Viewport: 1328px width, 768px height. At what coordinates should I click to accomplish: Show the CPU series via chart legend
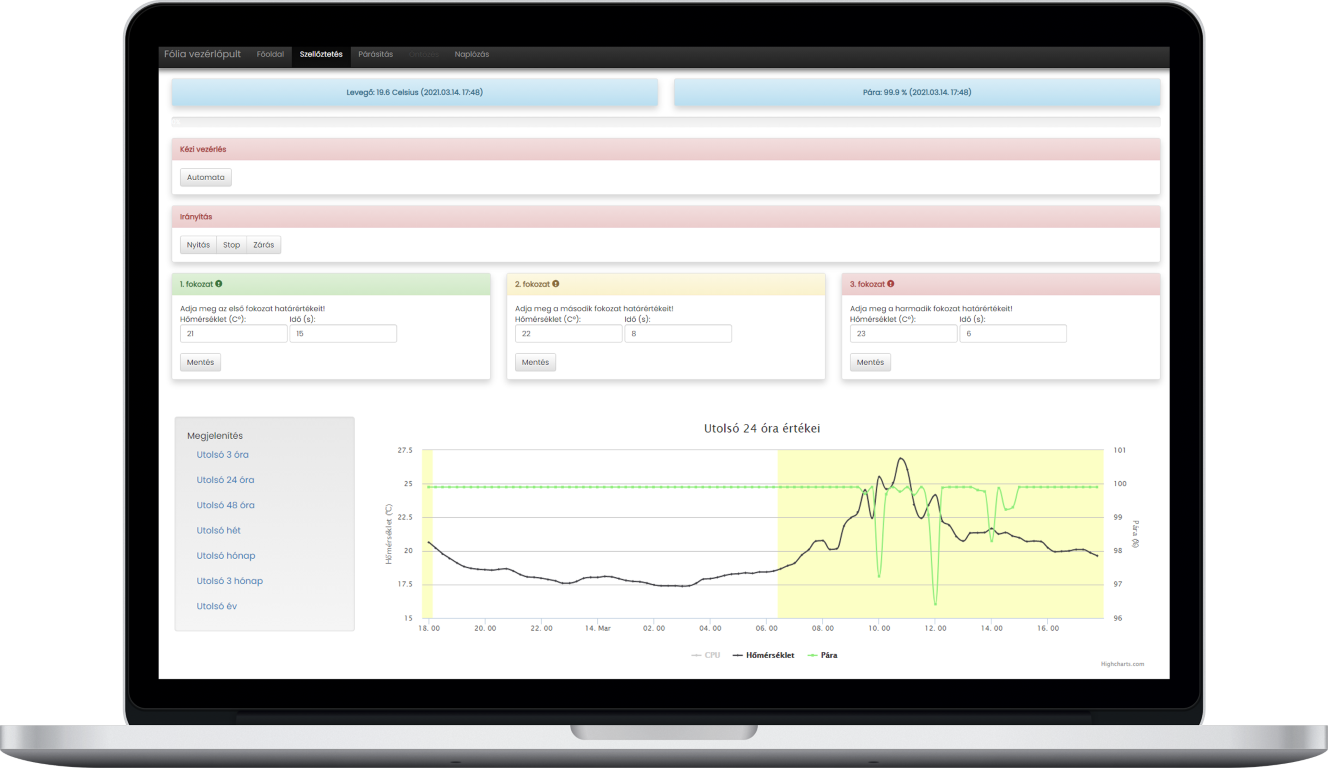(x=706, y=655)
